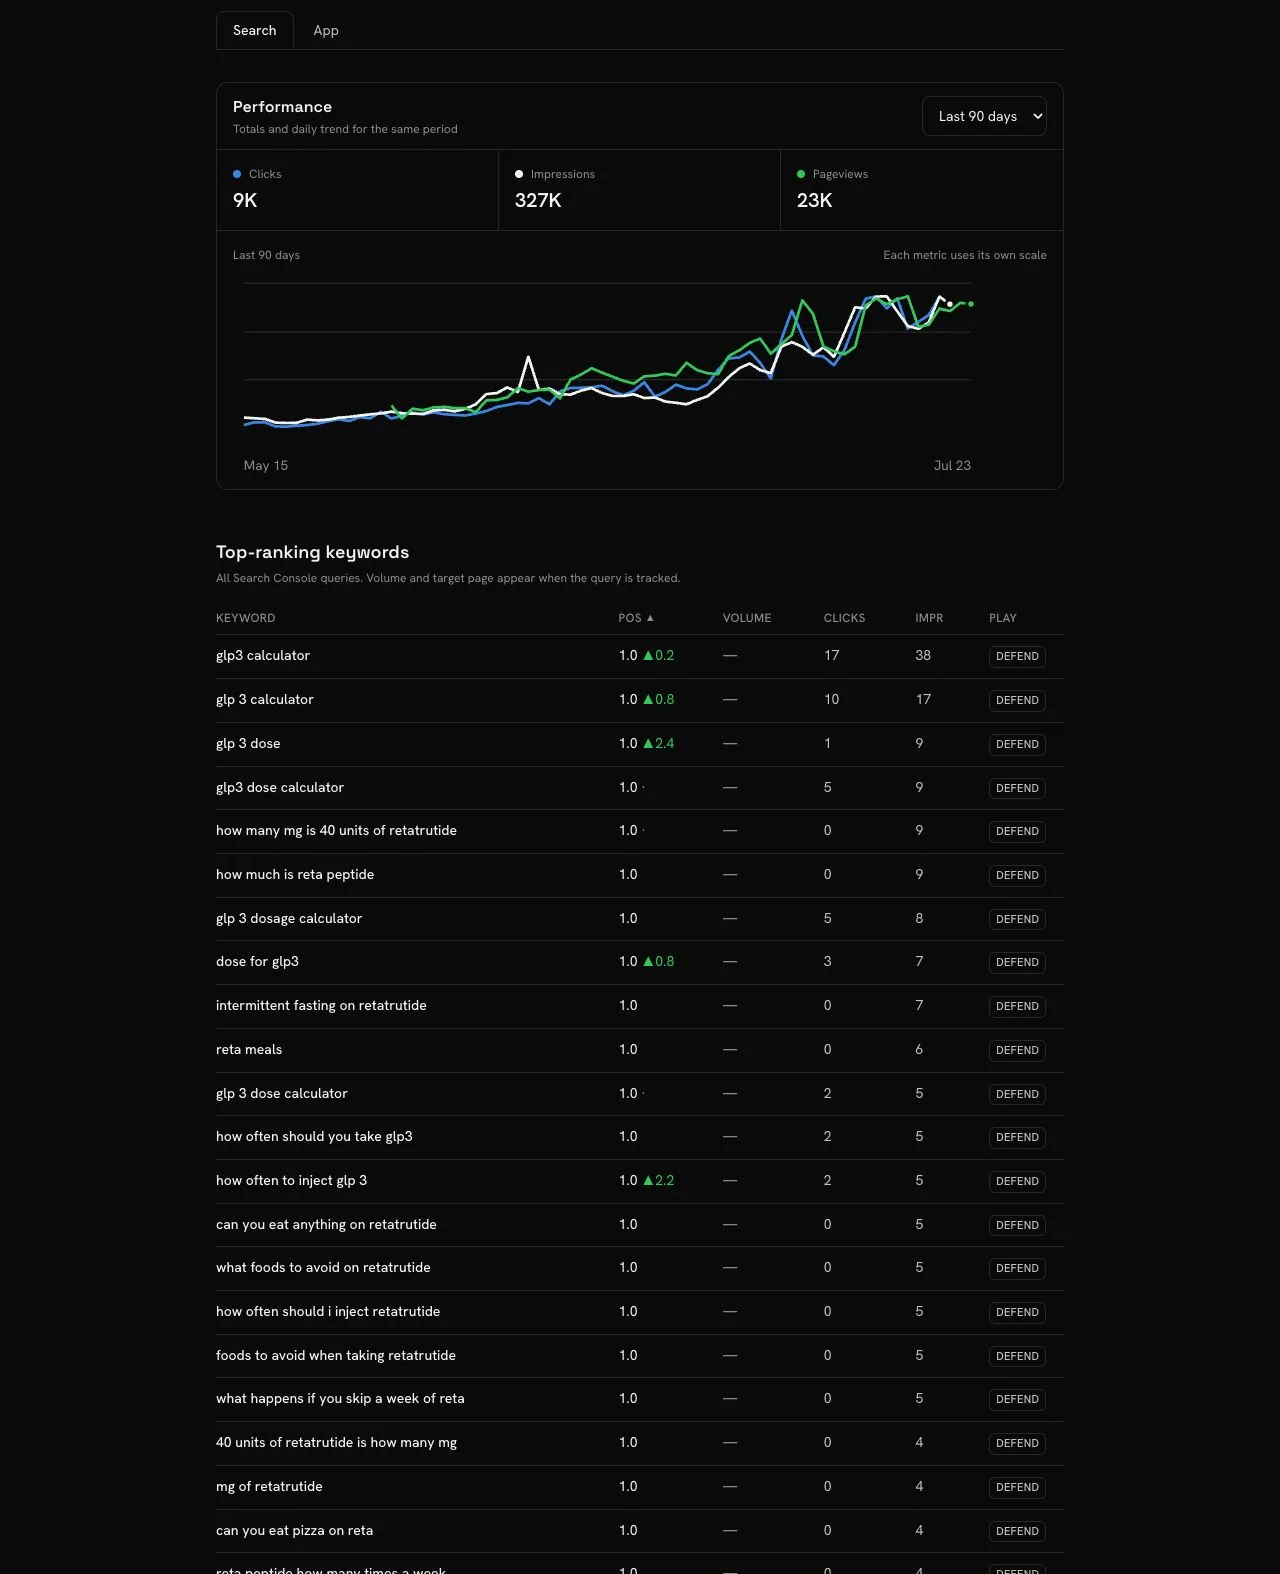1280x1574 pixels.
Task: Click DEFEND for dose for glp3
Action: coord(1017,962)
